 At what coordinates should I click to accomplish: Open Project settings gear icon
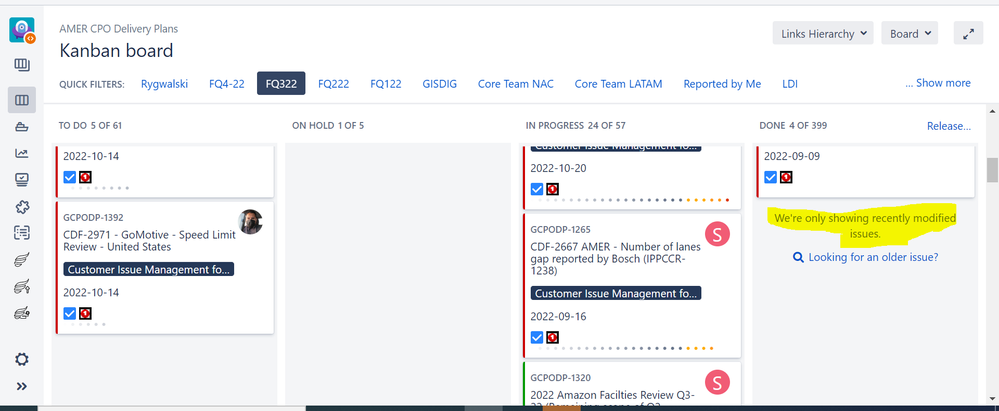click(x=22, y=359)
